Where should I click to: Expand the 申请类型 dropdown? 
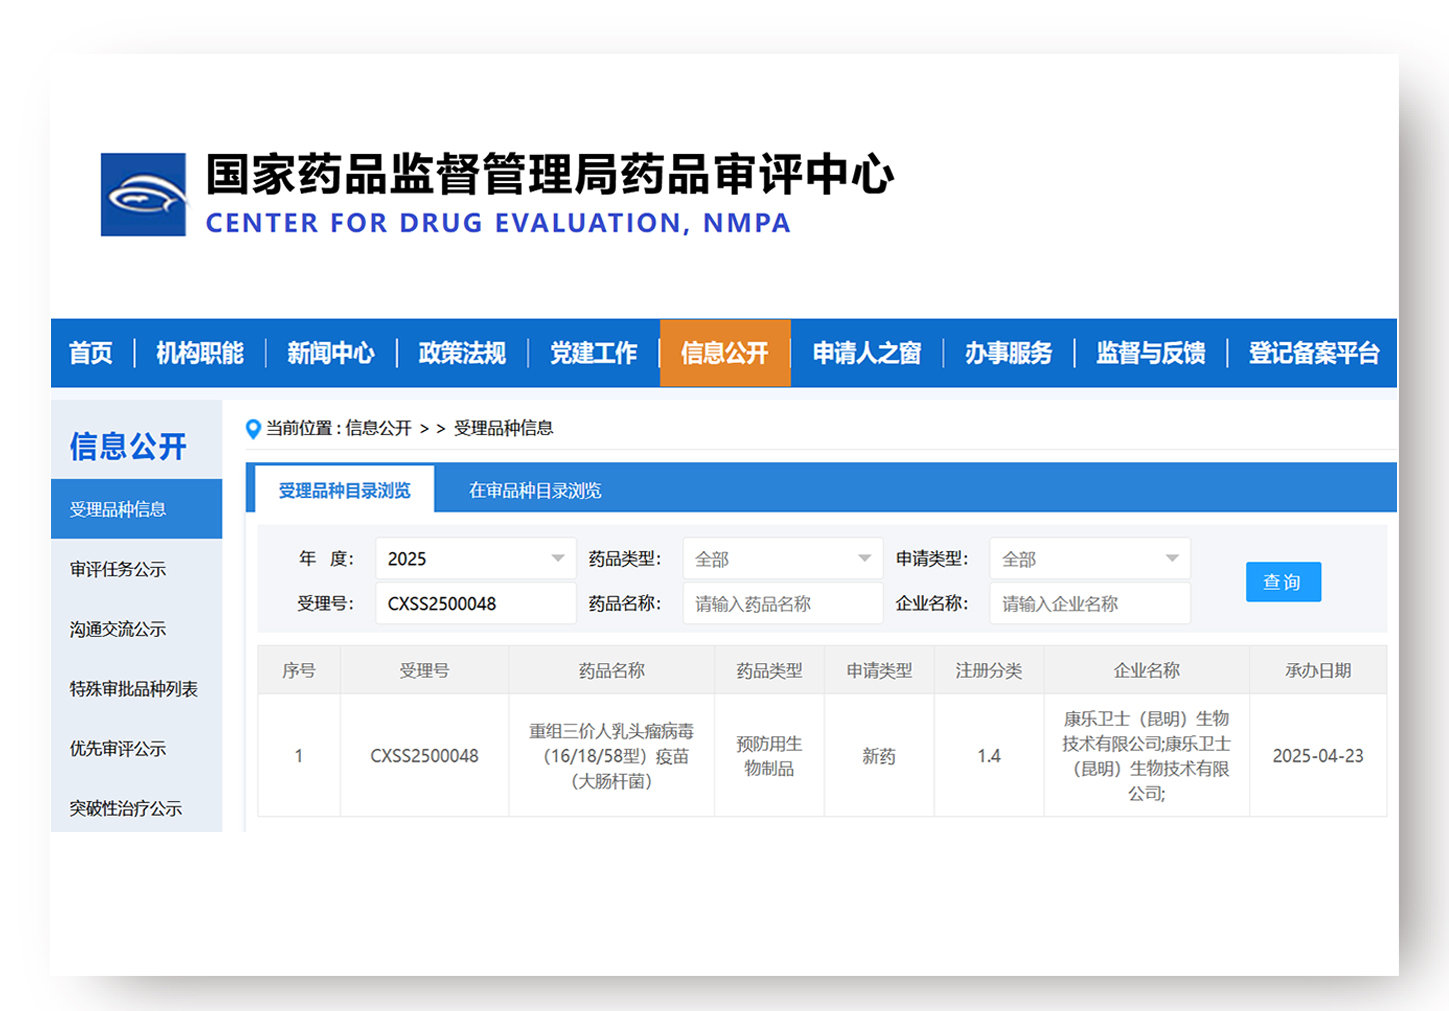1089,559
